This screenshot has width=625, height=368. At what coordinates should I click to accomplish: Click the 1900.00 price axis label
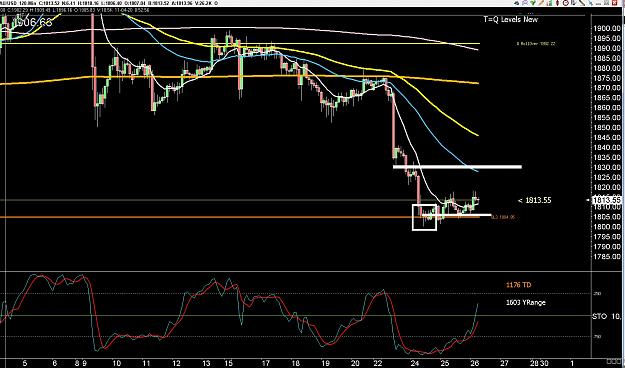(x=607, y=28)
